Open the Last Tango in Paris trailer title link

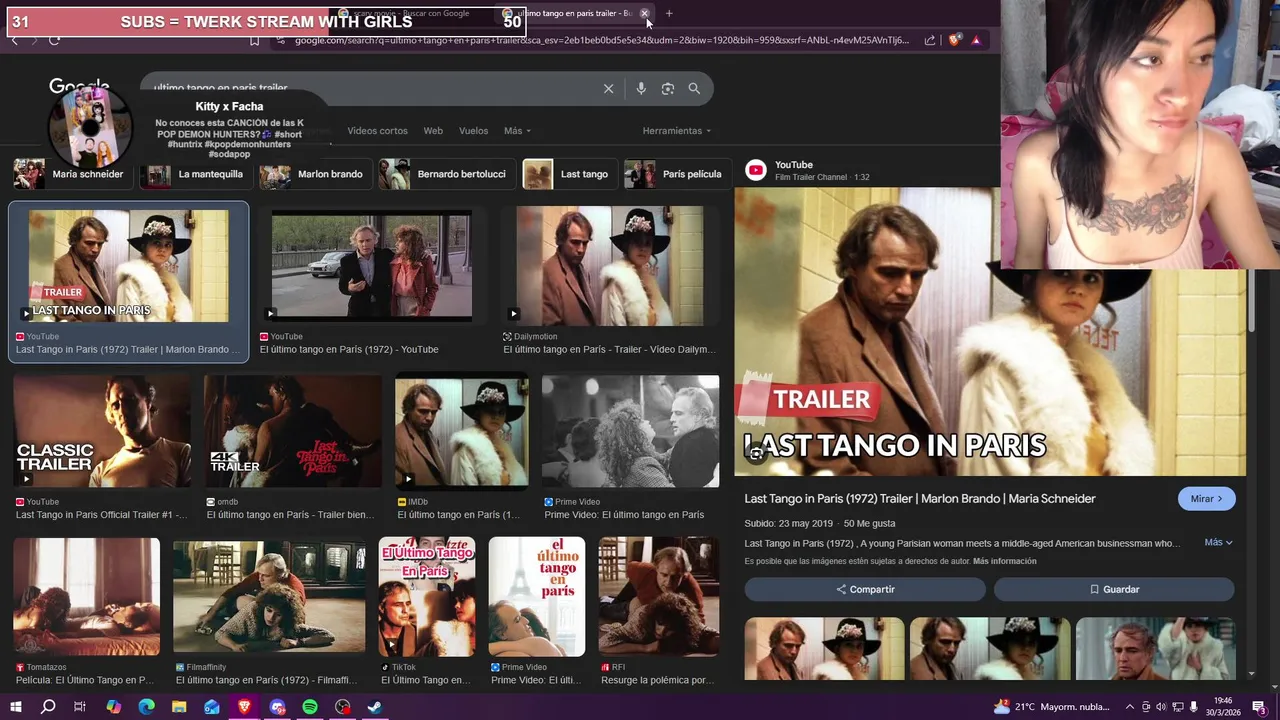pos(920,498)
